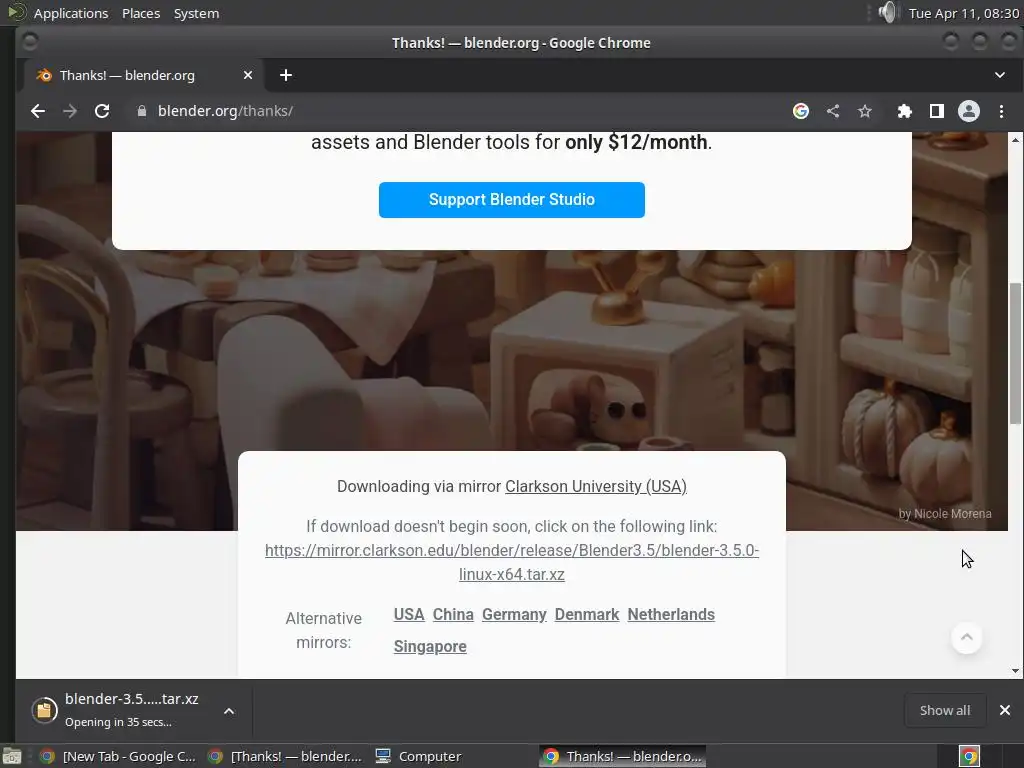Screen dimensions: 1024x768
Task: Click scrollbar up arrow
Action: (1015, 139)
